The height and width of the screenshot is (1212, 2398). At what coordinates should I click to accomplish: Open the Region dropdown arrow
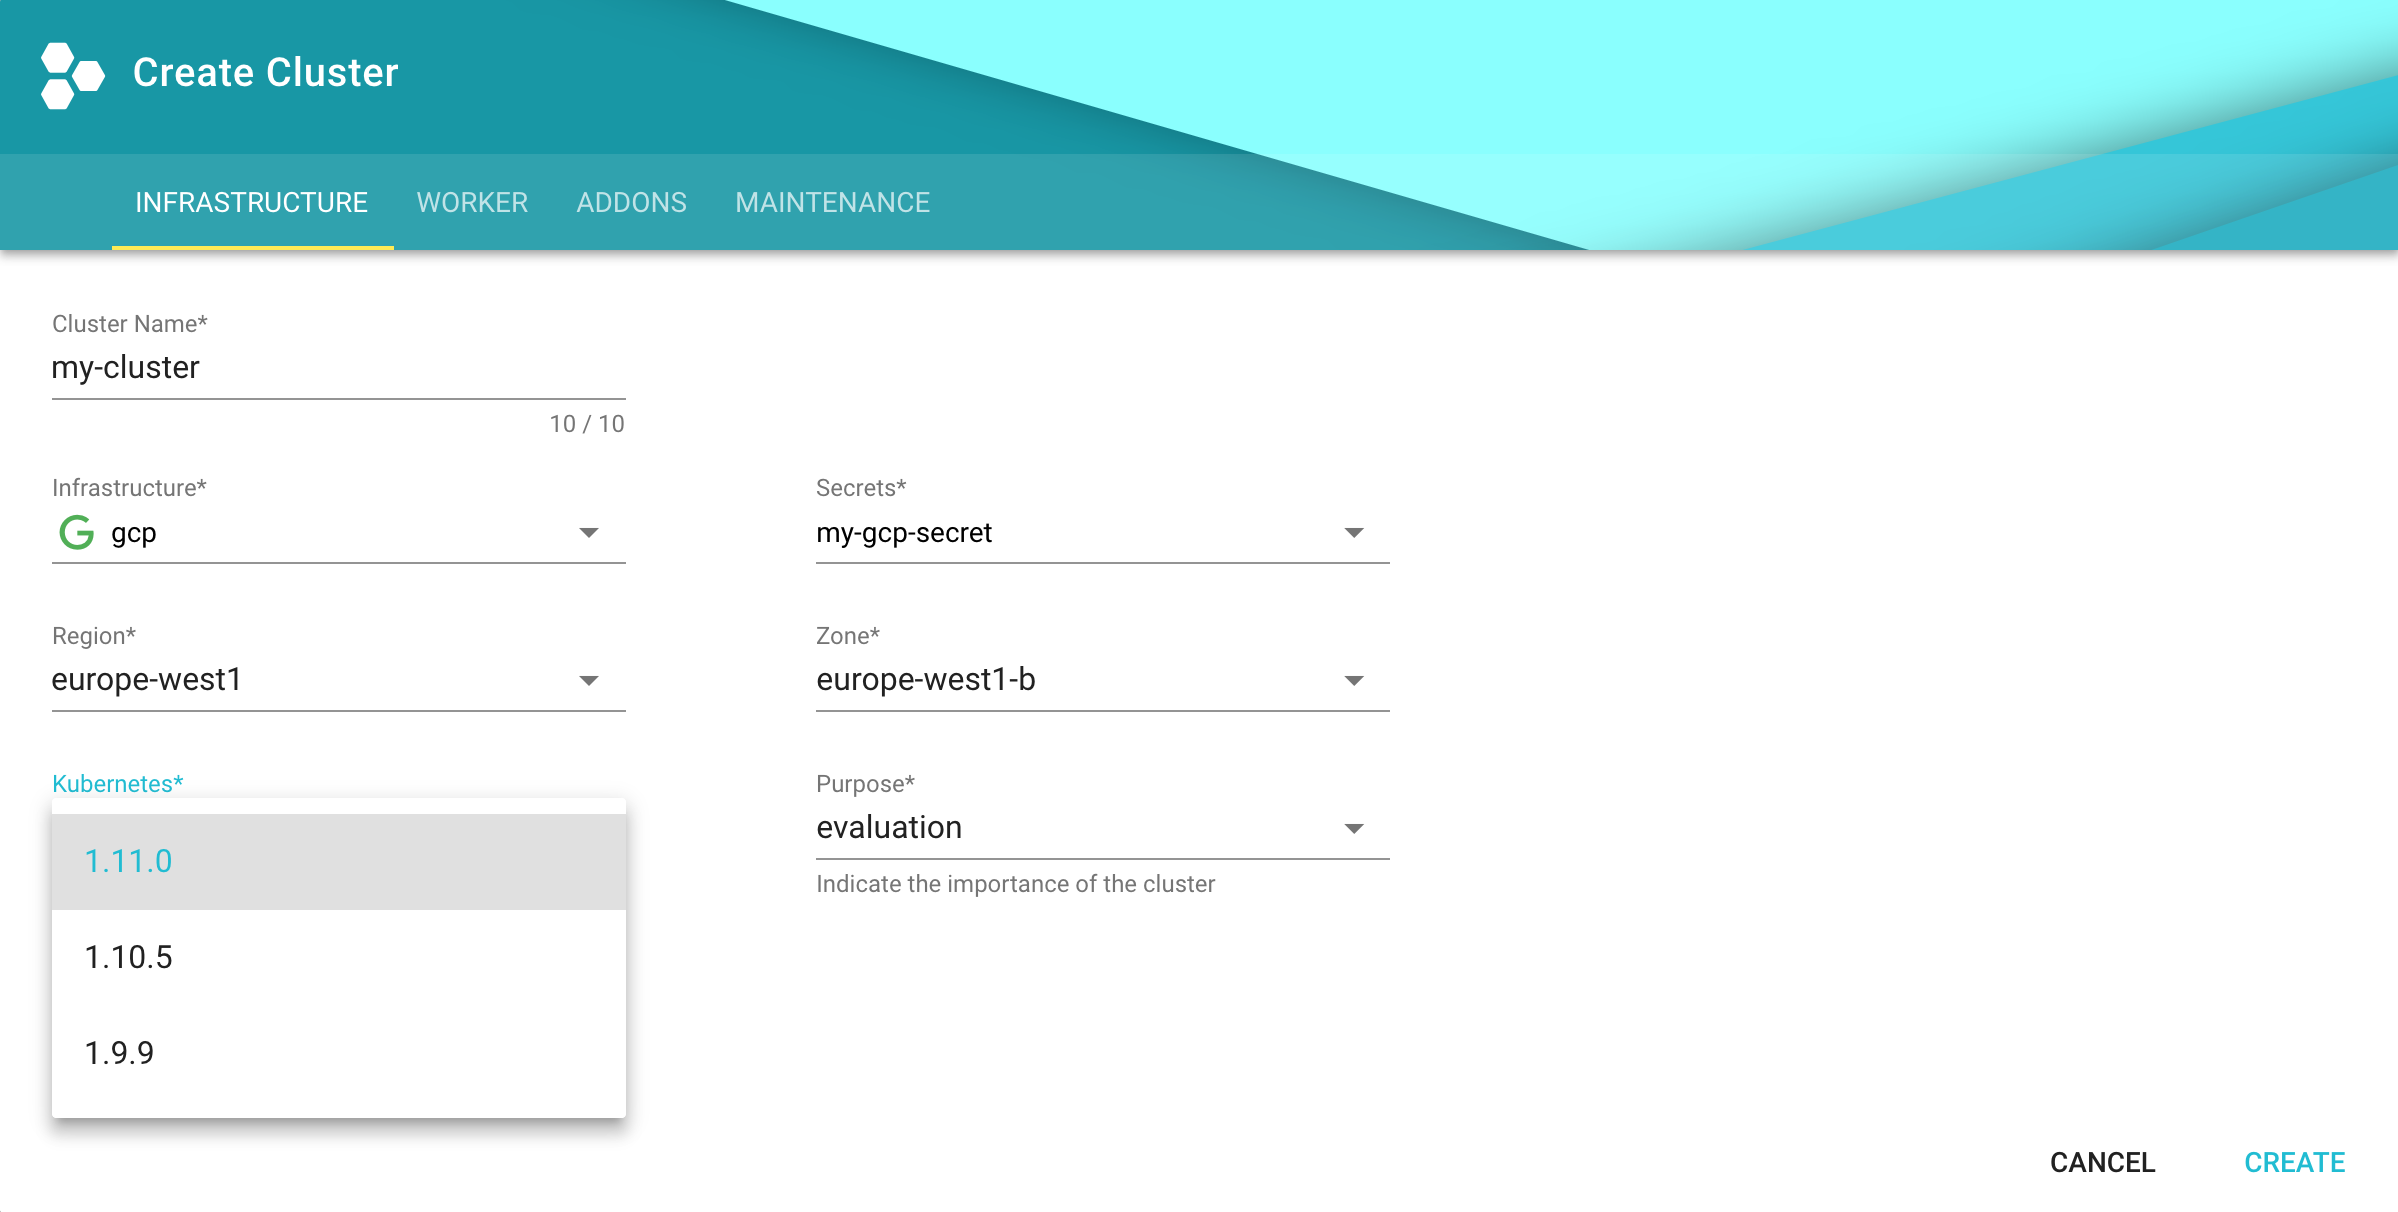pyautogui.click(x=589, y=681)
